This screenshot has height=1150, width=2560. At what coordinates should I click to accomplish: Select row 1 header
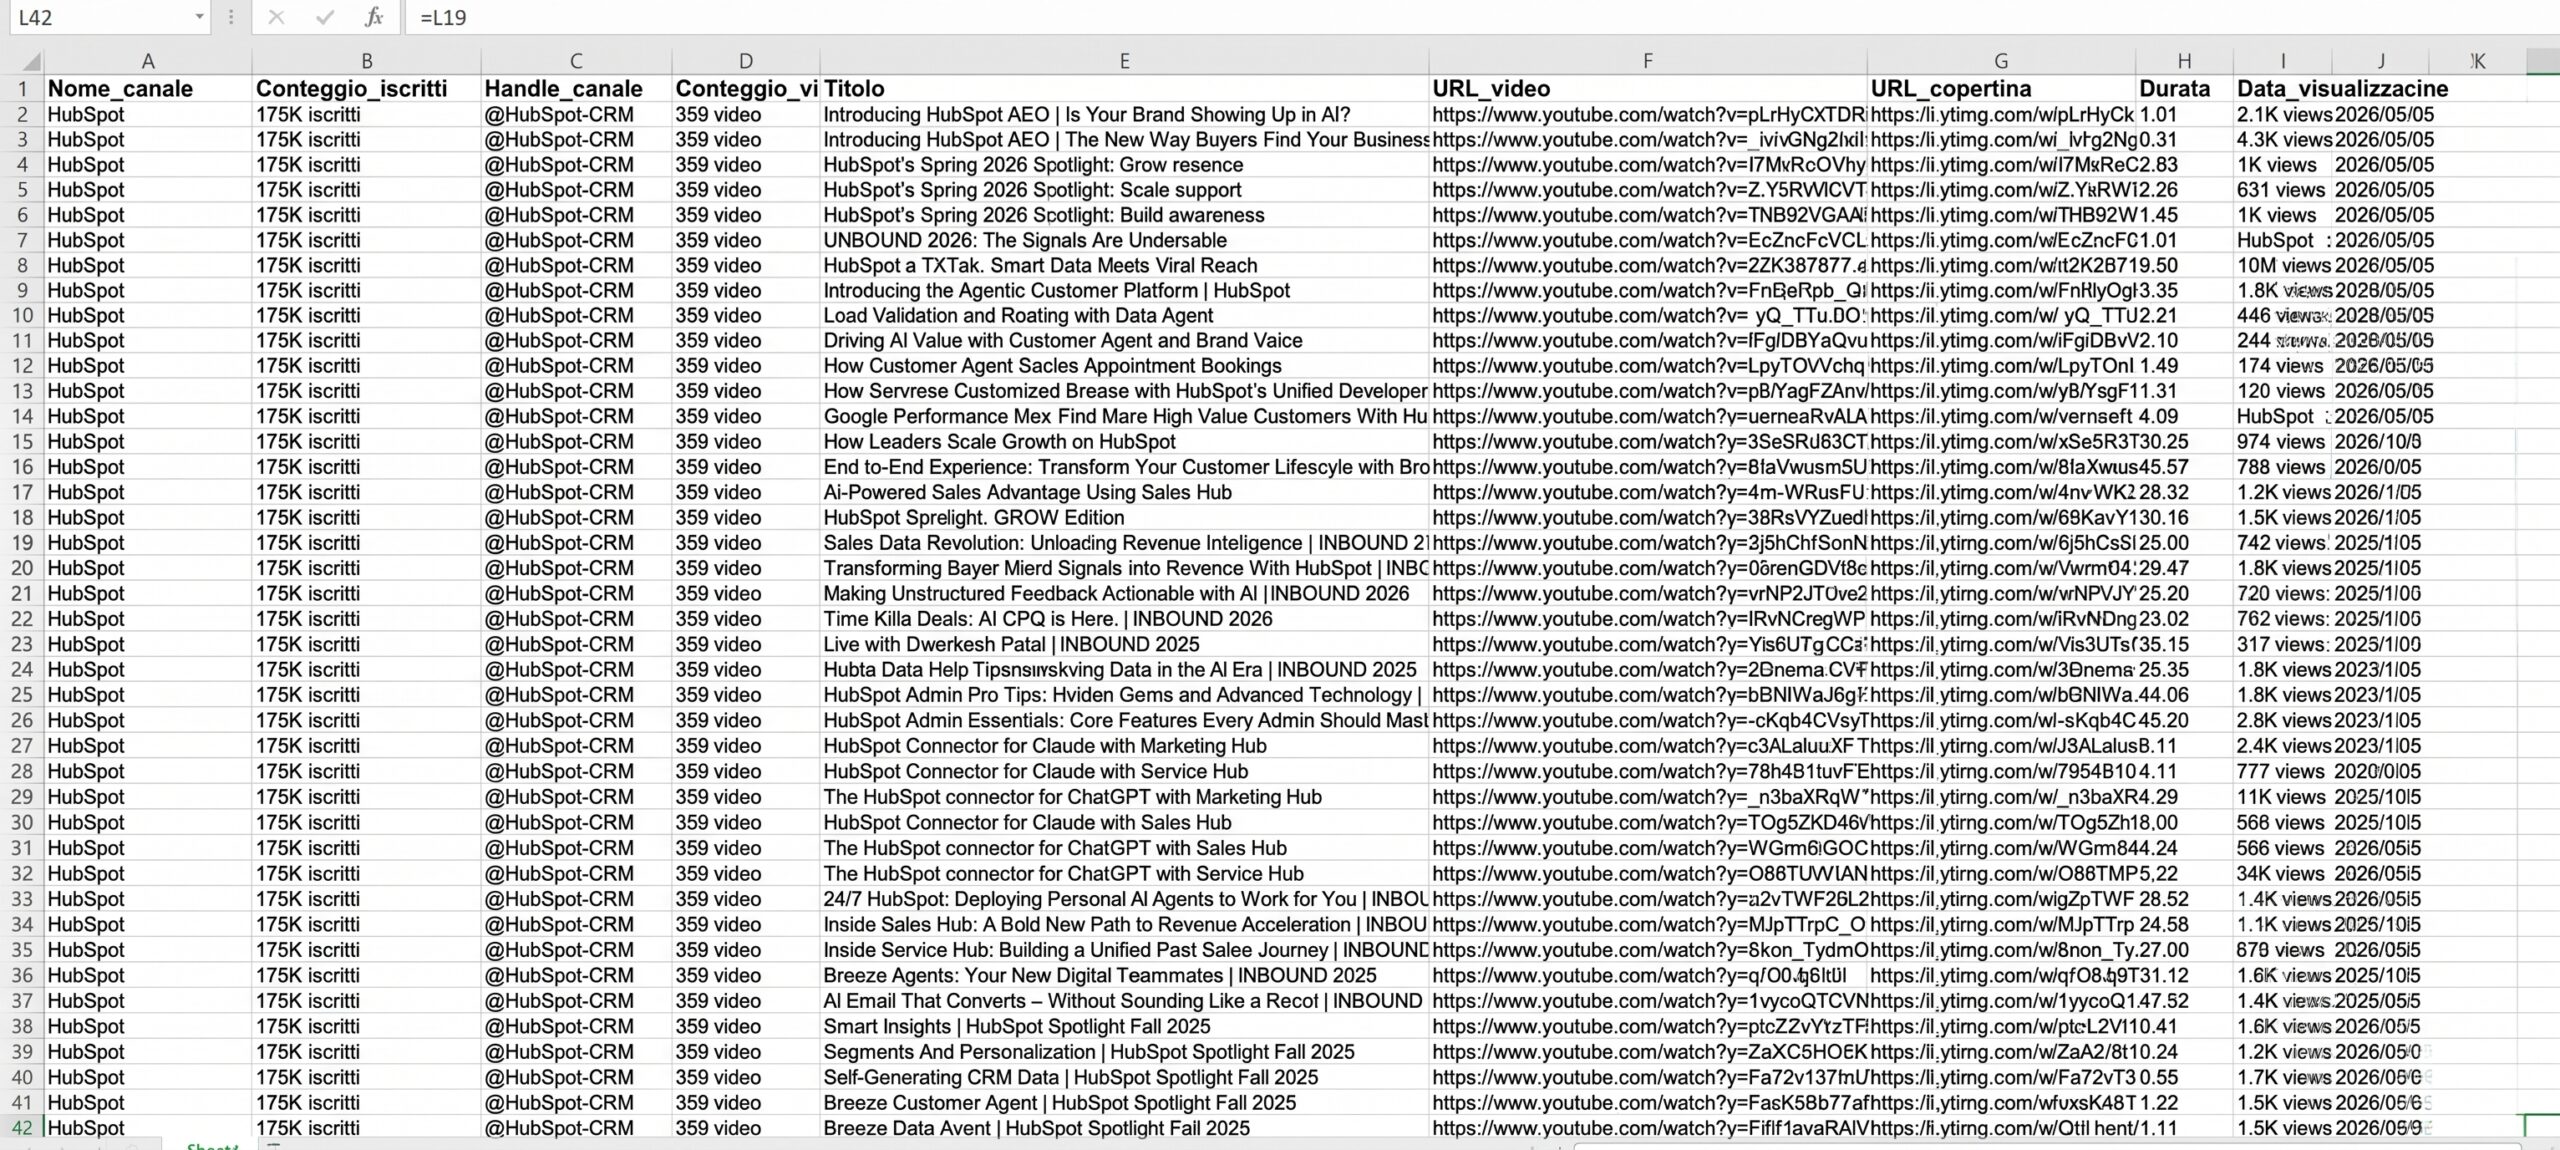(x=22, y=89)
